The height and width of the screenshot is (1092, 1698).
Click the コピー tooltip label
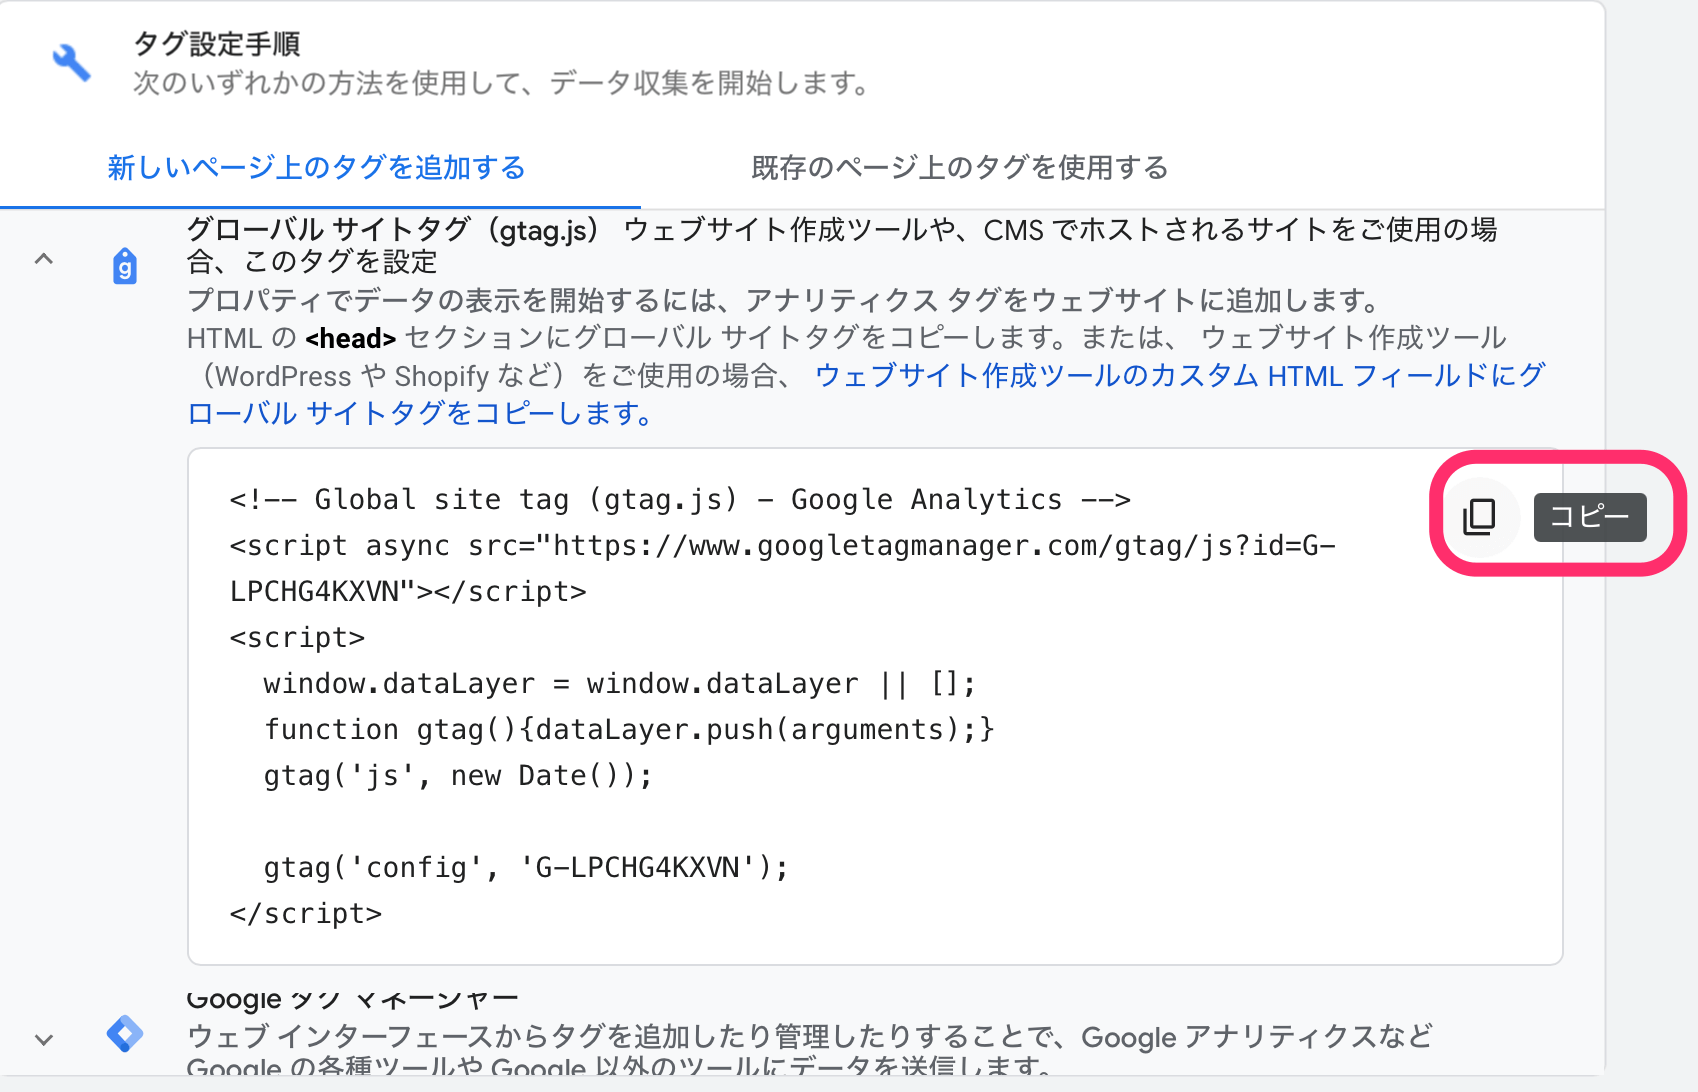point(1589,517)
